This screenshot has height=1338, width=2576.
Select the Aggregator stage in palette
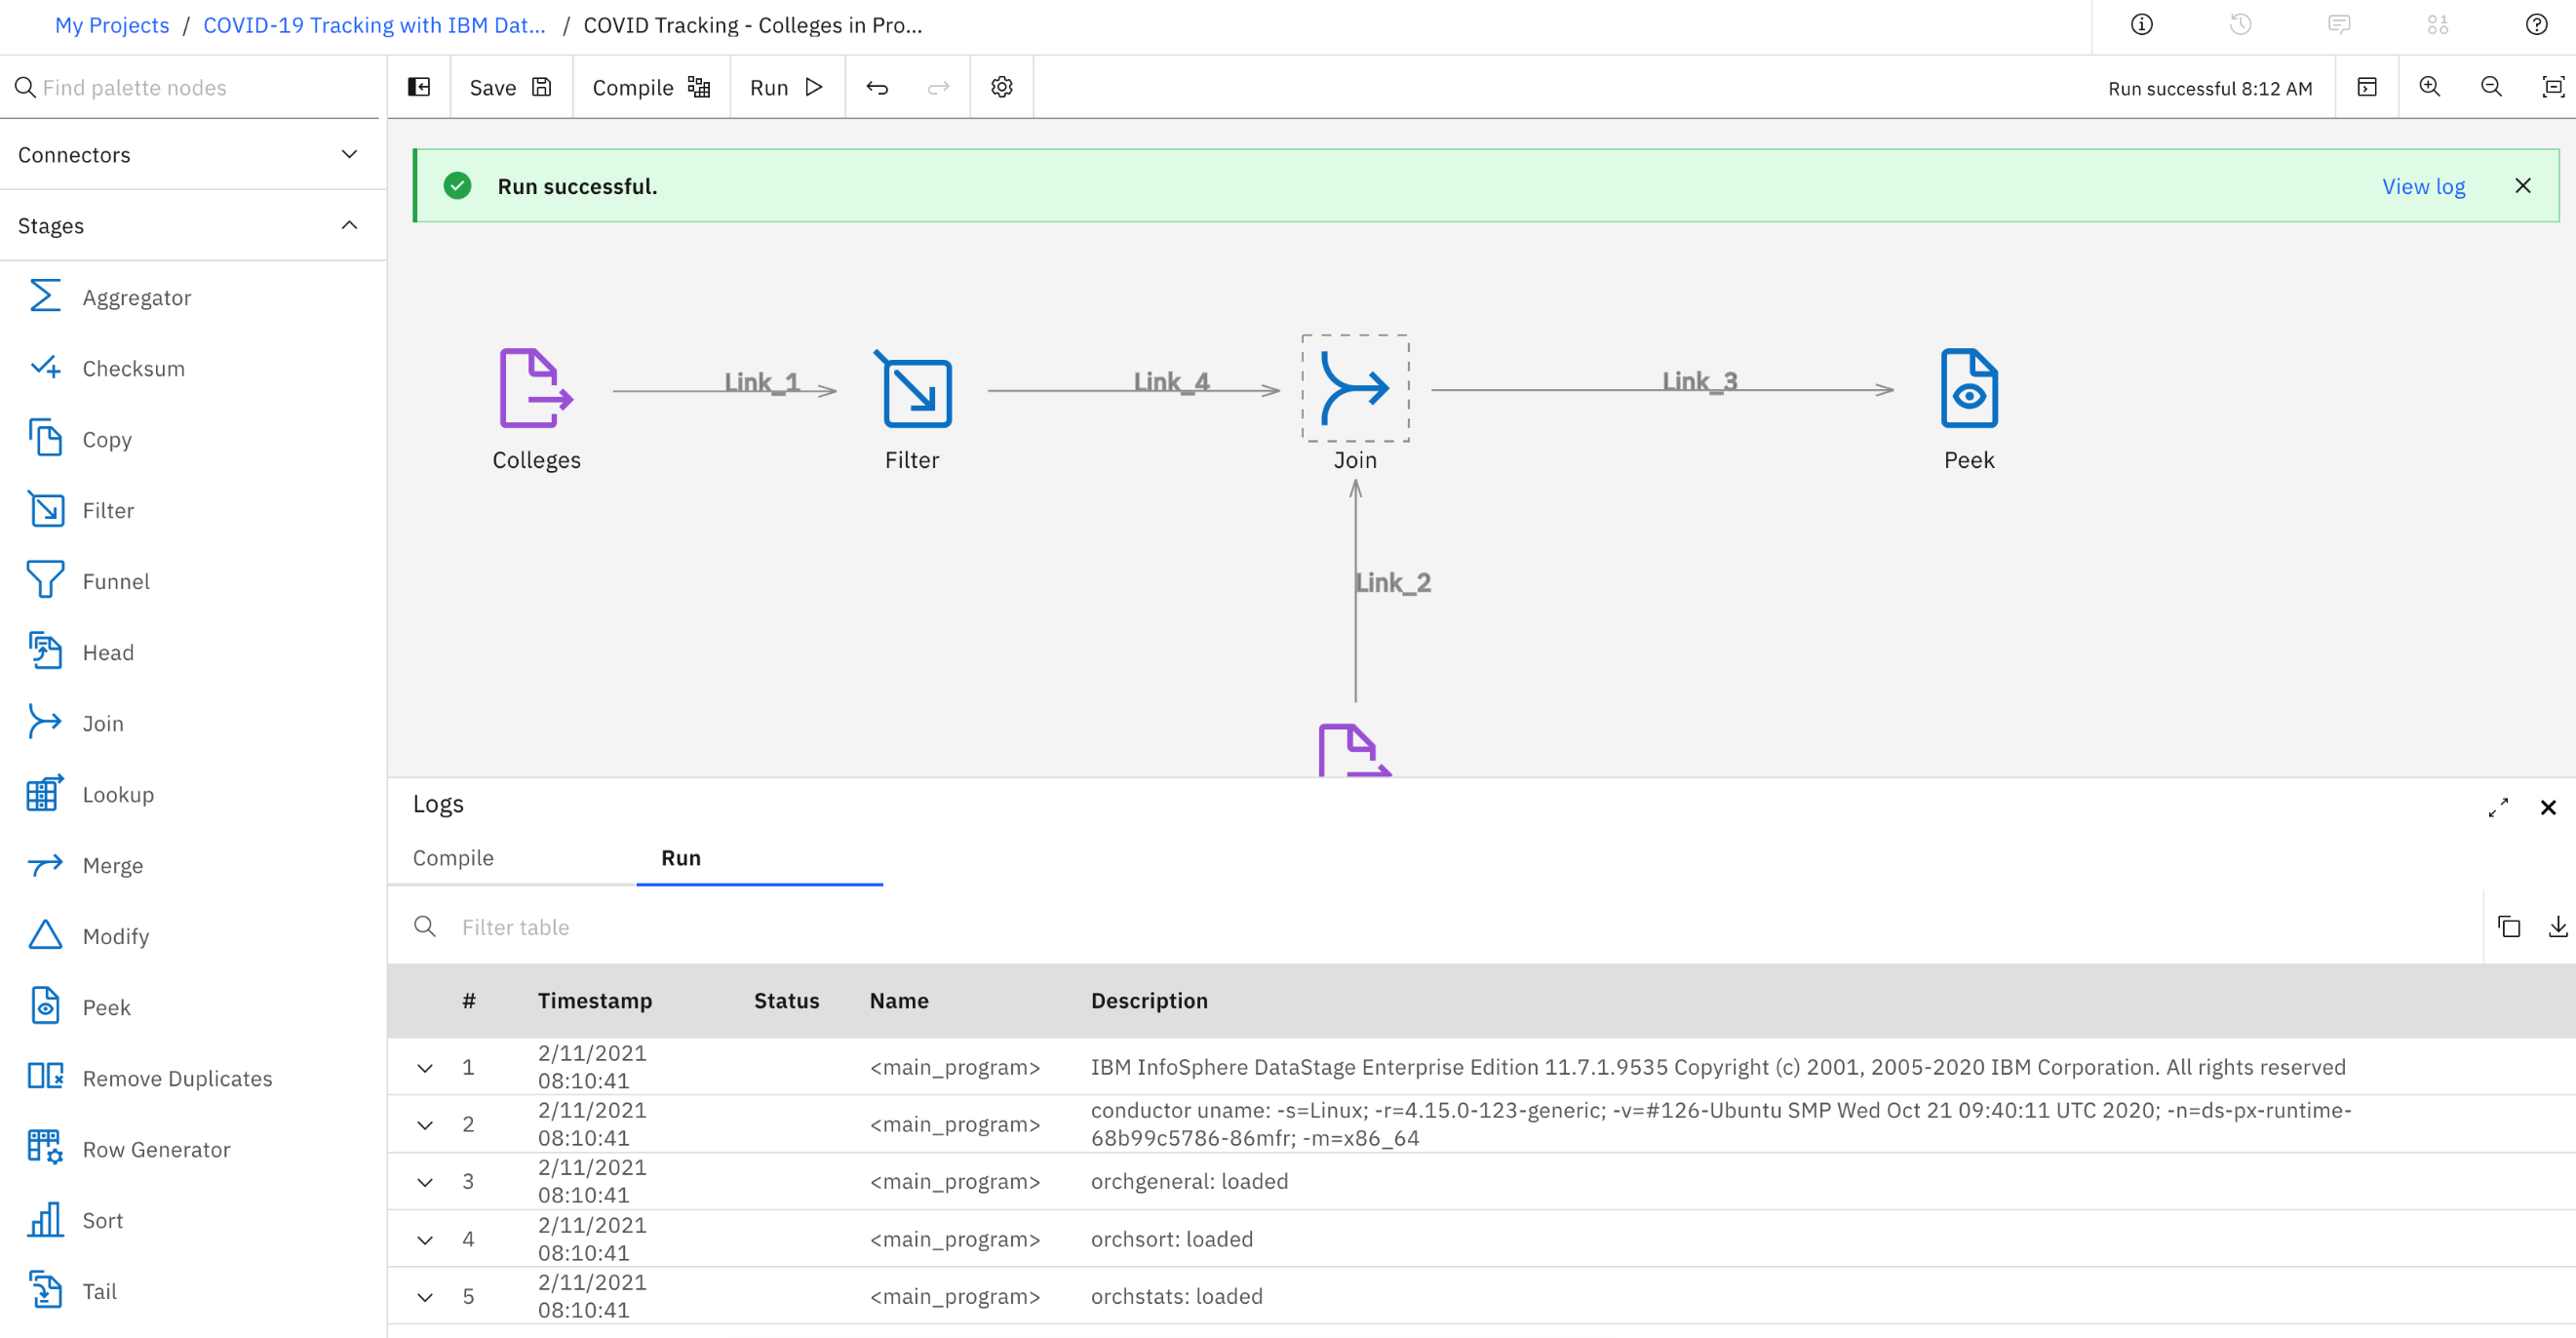(137, 296)
